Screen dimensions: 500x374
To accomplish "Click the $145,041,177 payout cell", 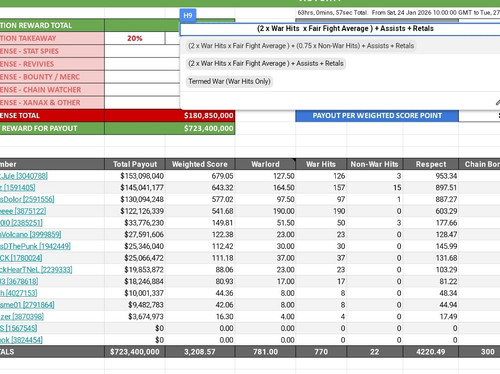I will pos(135,188).
